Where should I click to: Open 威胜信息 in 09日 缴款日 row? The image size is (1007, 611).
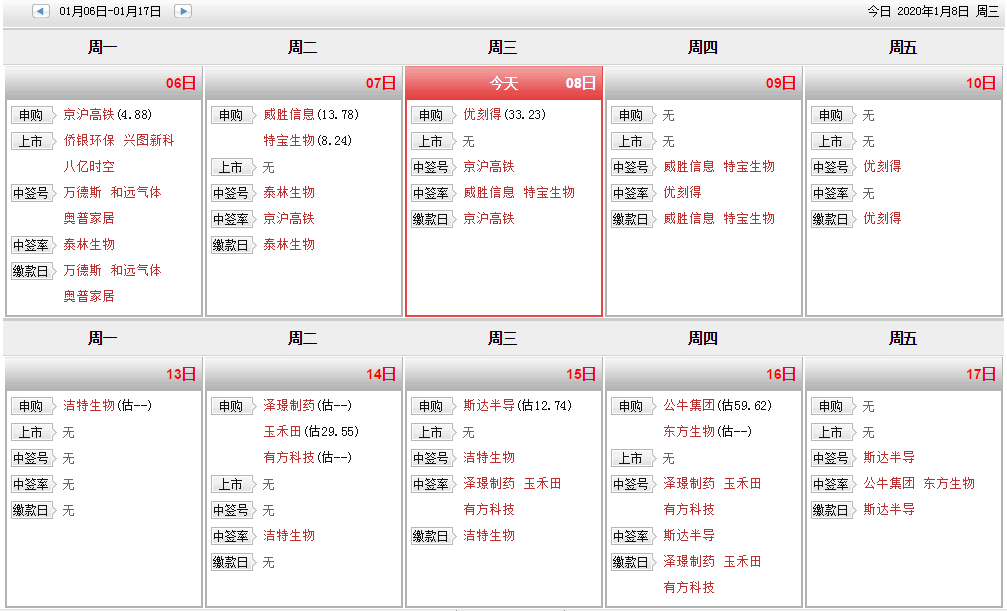tap(689, 218)
